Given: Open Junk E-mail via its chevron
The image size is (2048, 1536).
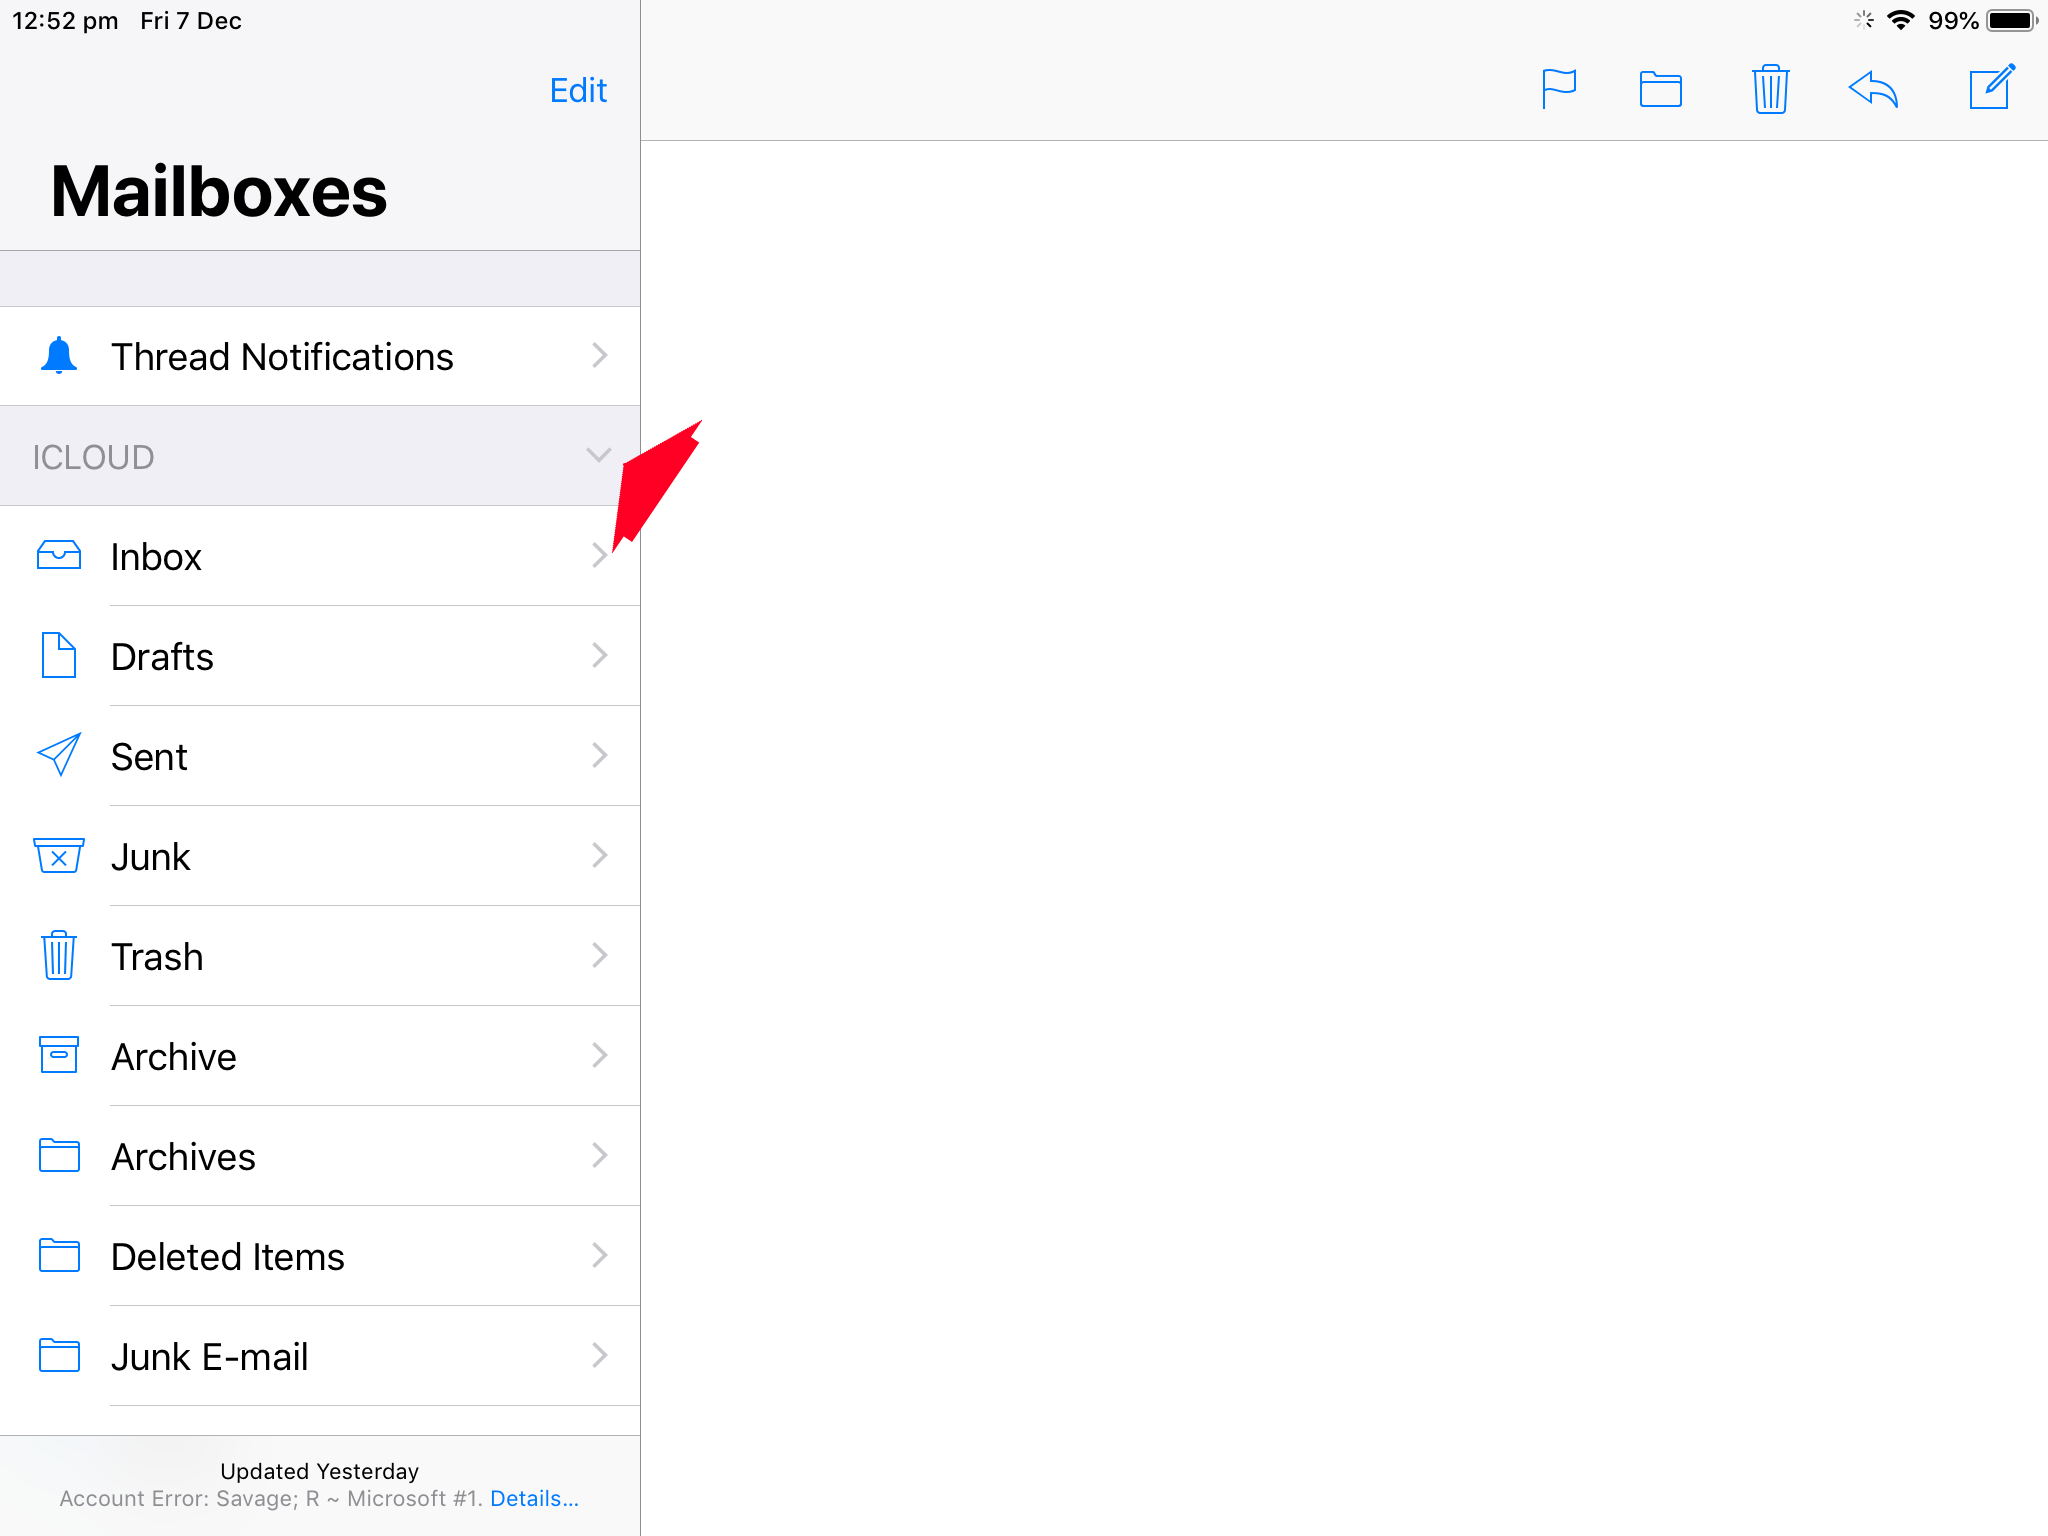Looking at the screenshot, I should click(600, 1355).
